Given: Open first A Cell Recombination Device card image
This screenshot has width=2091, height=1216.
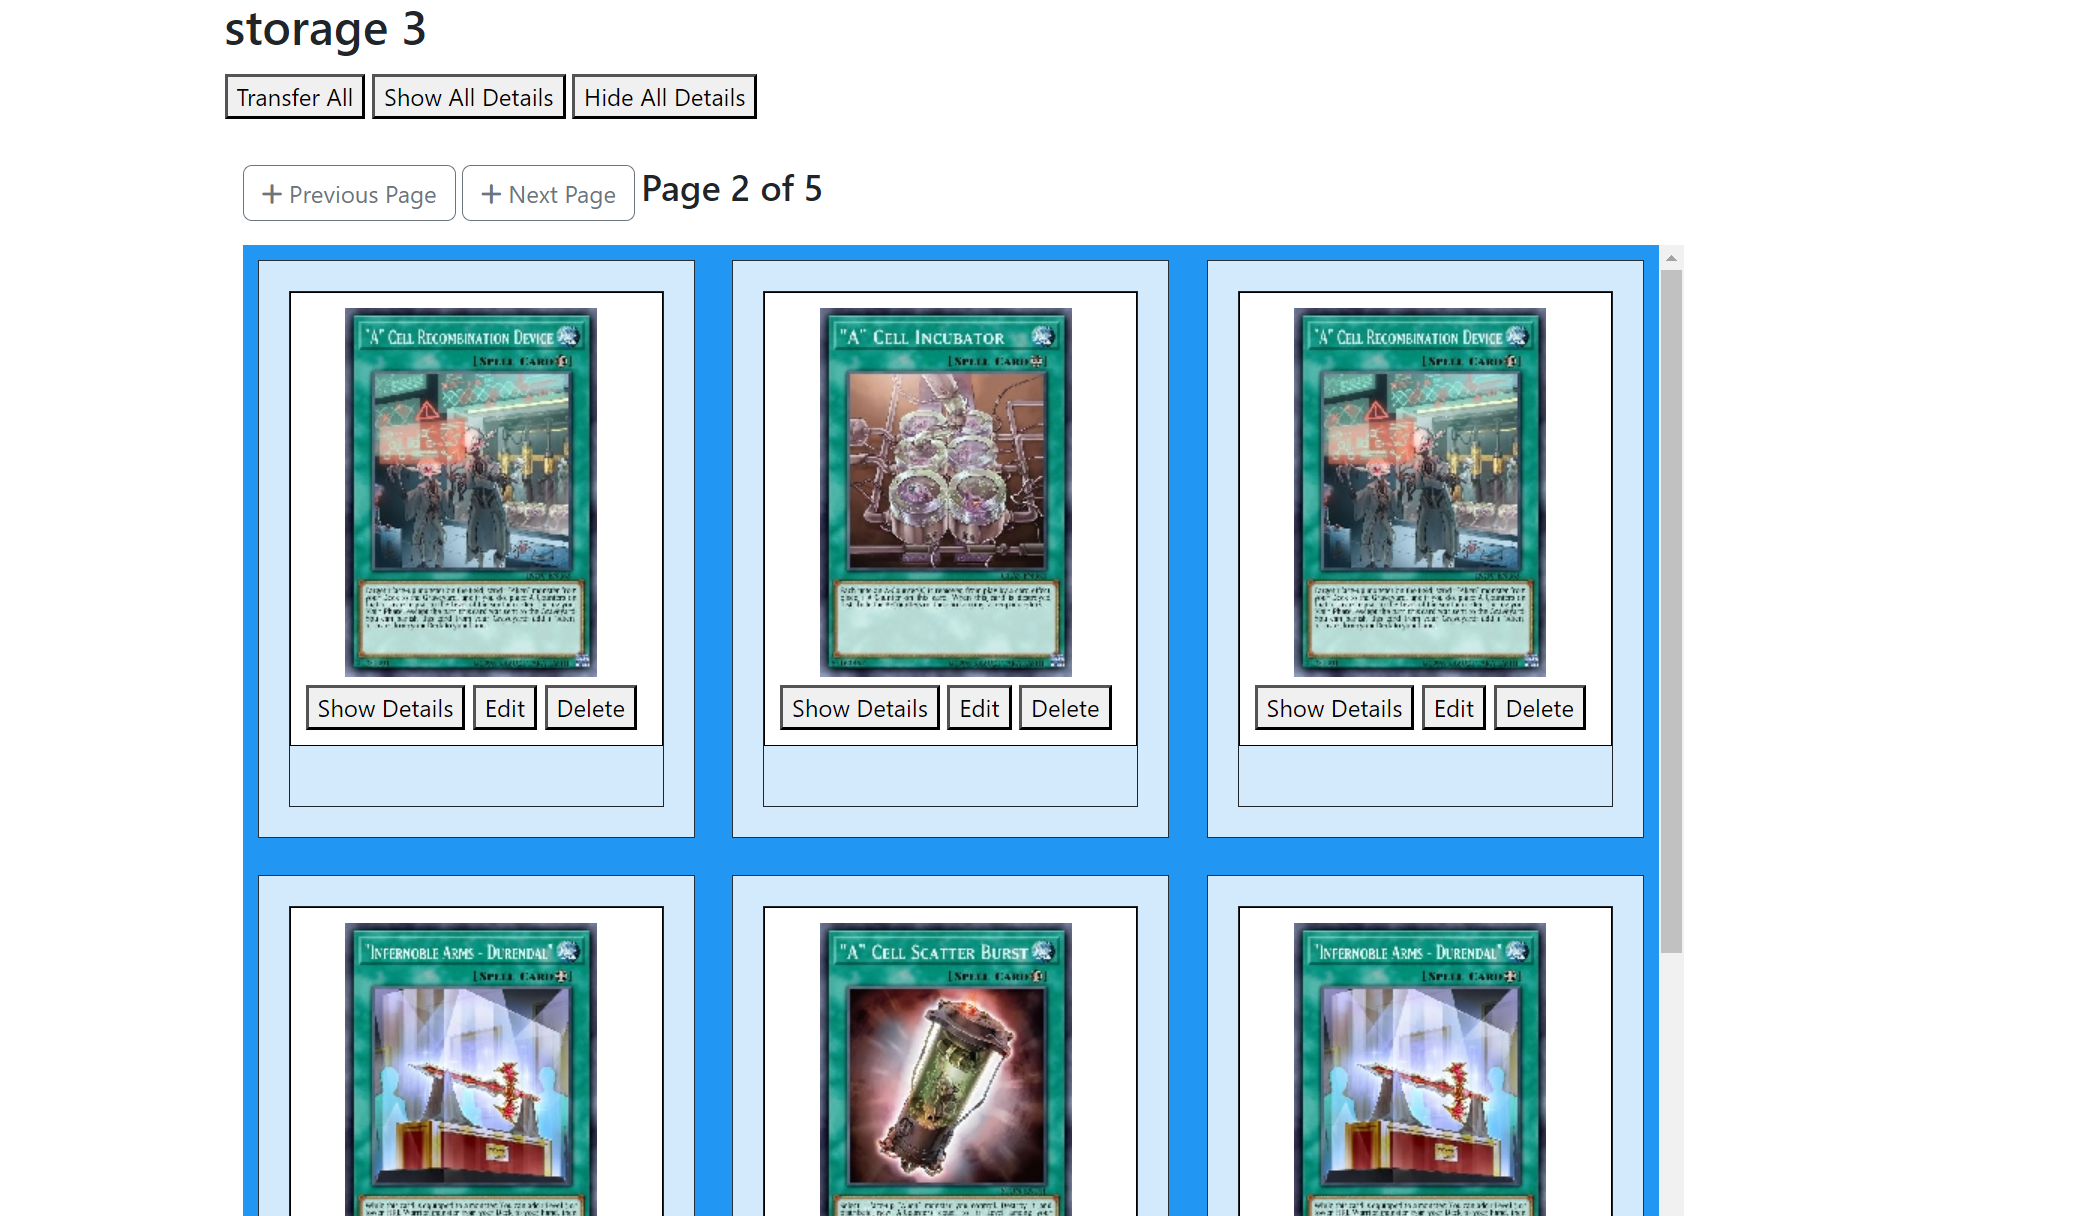Looking at the screenshot, I should [471, 492].
